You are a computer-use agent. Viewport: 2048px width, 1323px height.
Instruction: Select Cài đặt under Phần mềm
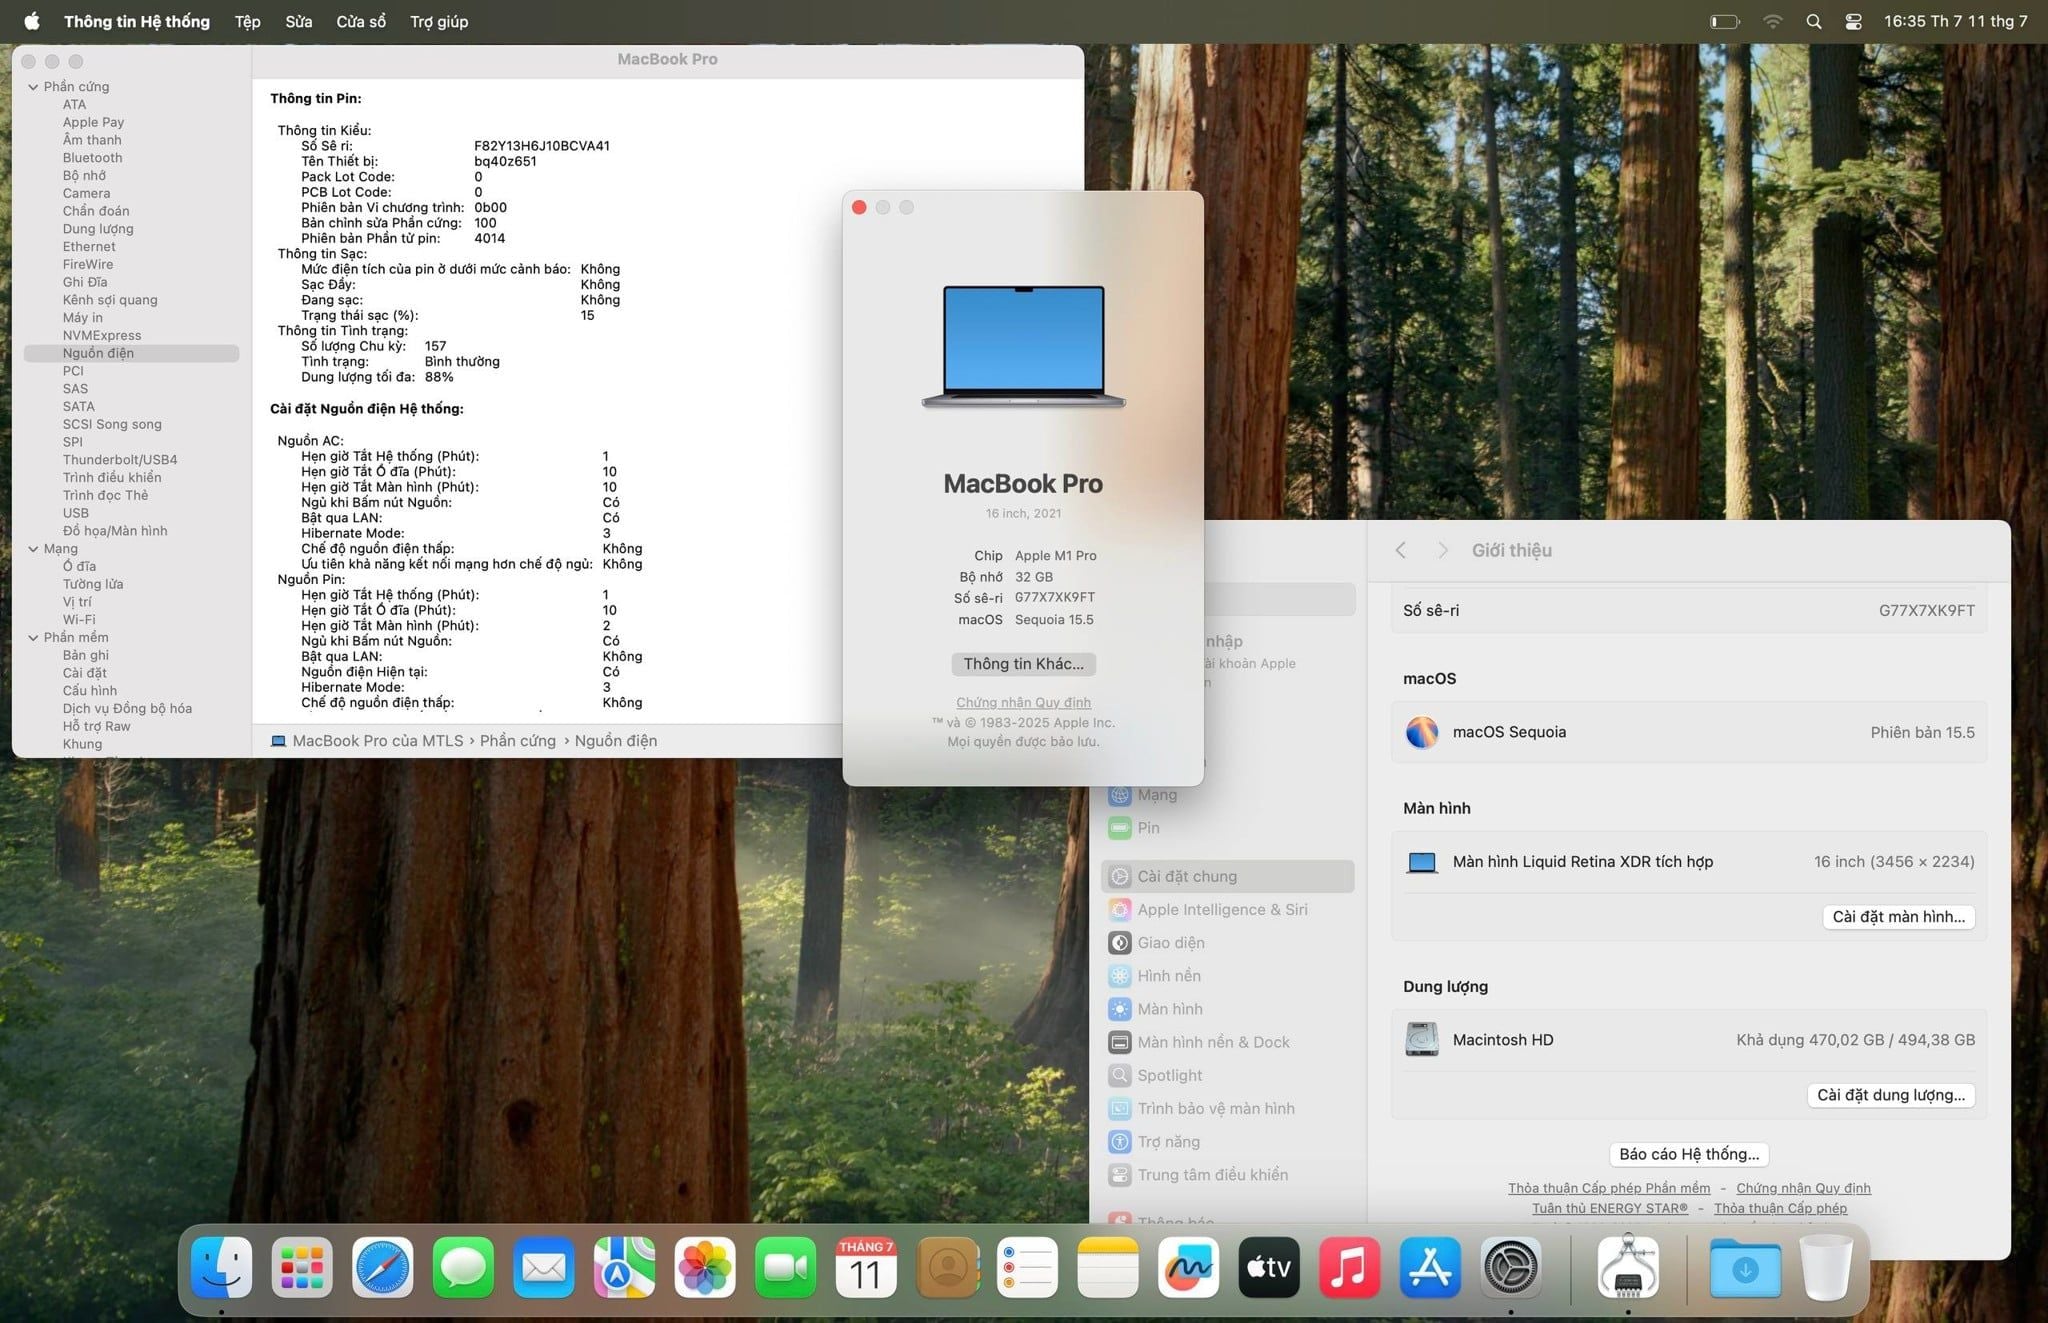click(85, 673)
